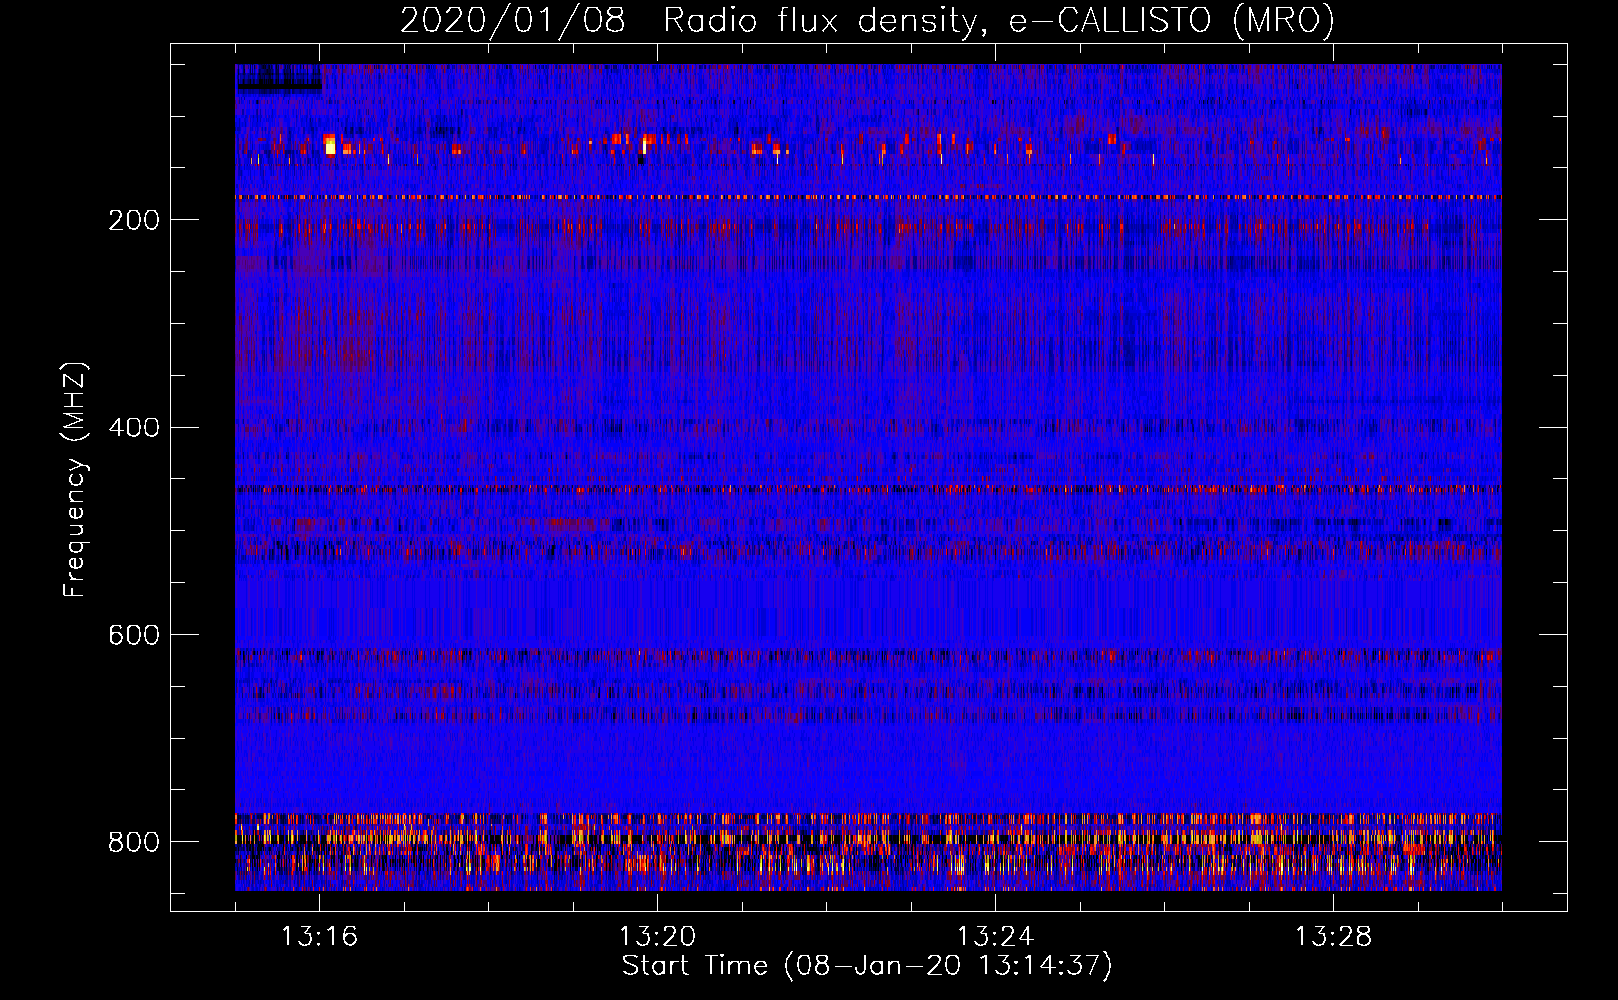Click the 13:16 time tick label

[319, 937]
